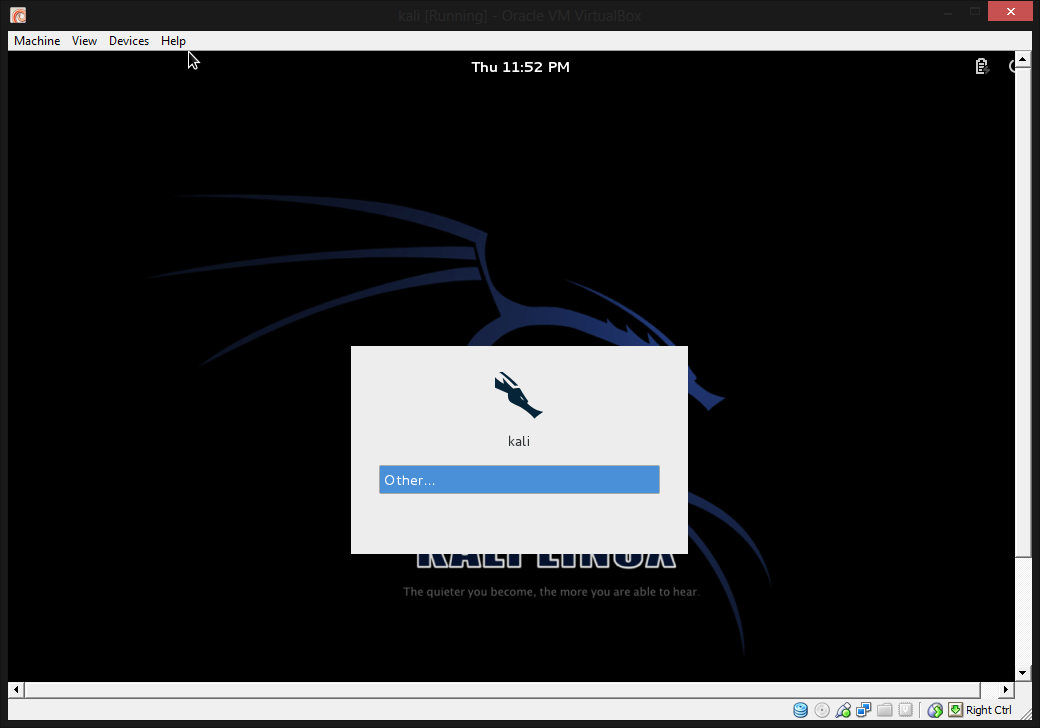This screenshot has width=1040, height=728.
Task: Click the horizontal scrollbar left arrow
Action: [x=17, y=690]
